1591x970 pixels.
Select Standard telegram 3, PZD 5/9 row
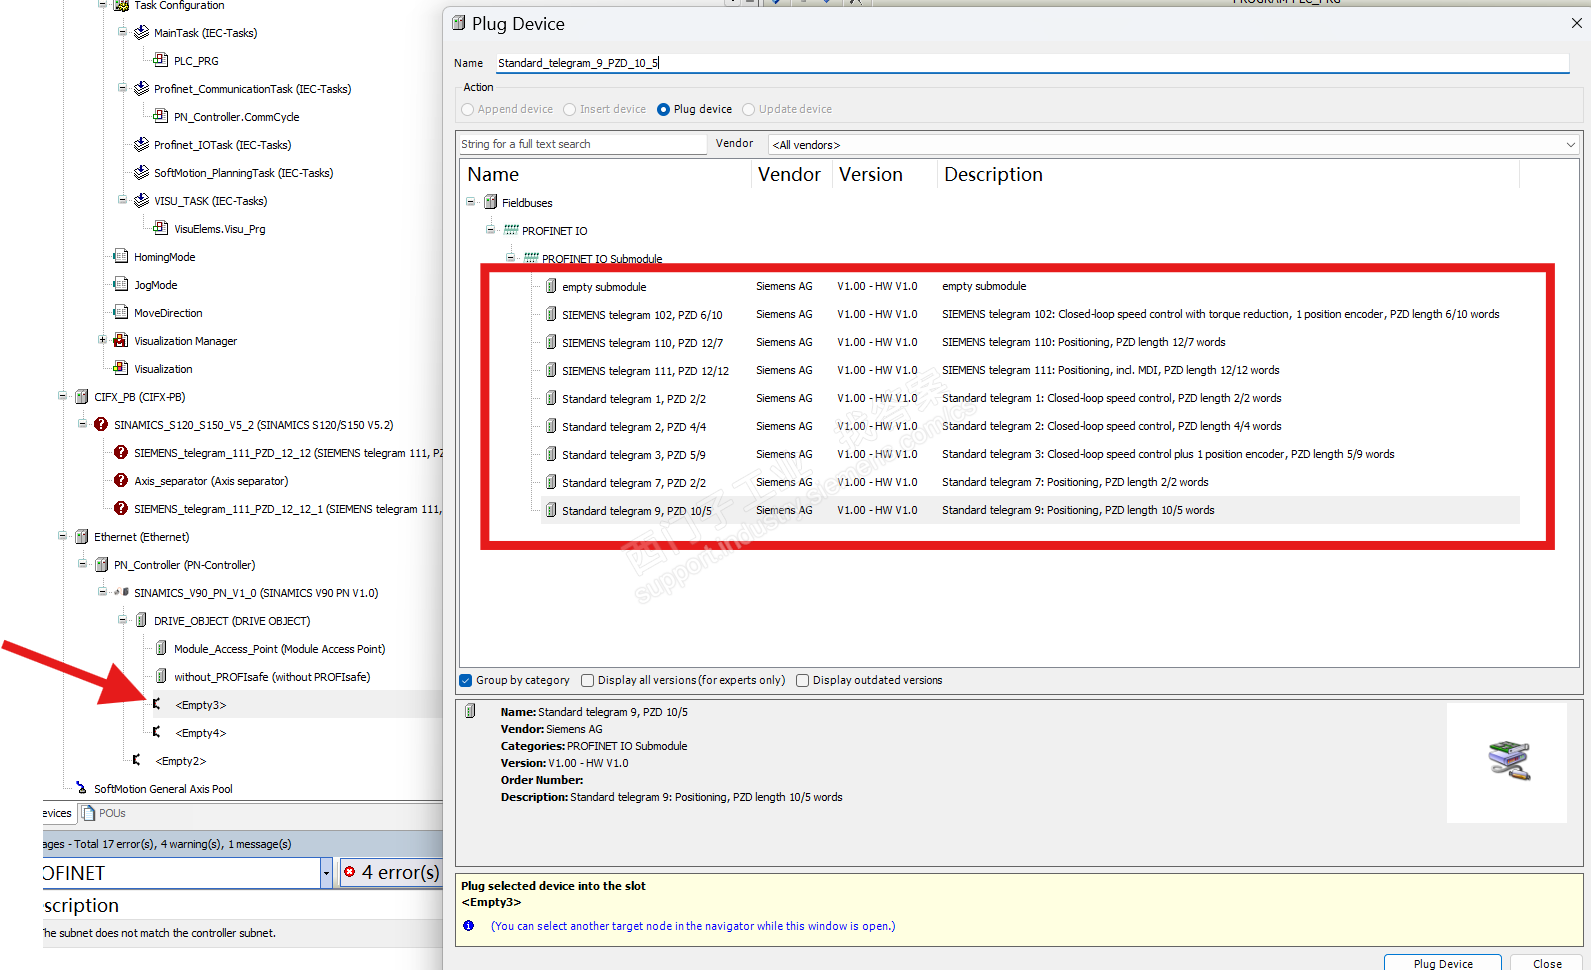tap(1030, 455)
